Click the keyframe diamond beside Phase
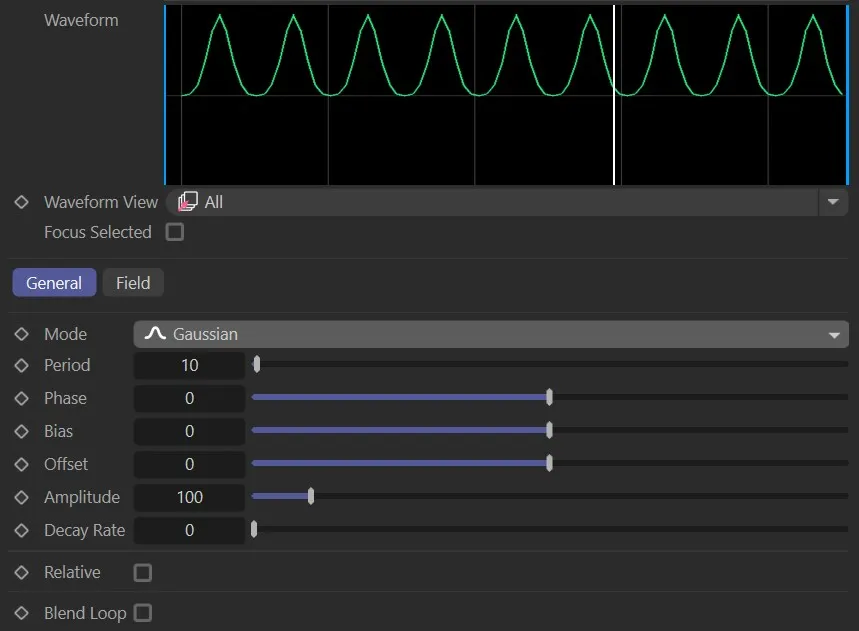This screenshot has height=631, width=859. point(21,398)
